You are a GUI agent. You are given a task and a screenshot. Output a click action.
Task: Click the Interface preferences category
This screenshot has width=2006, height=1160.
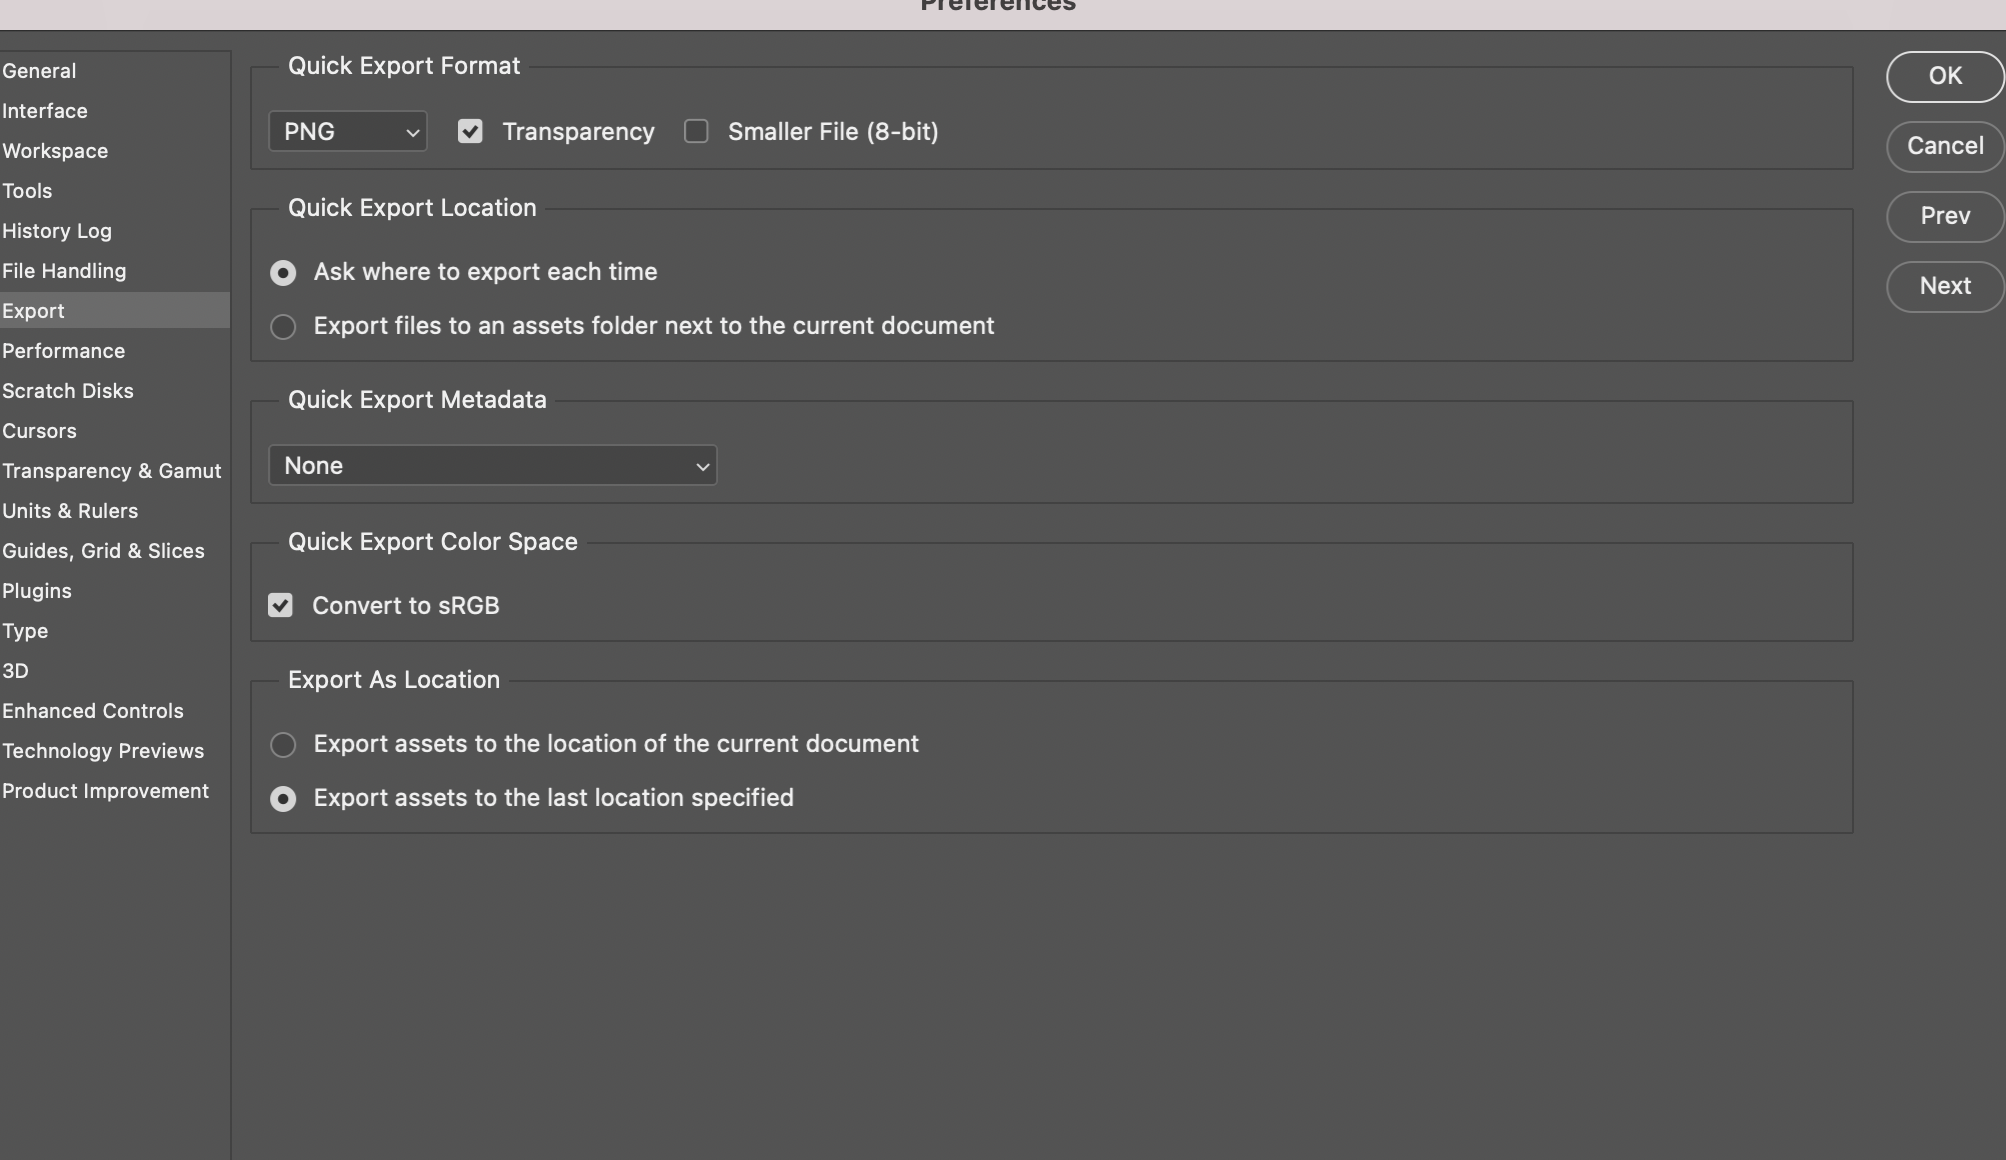[44, 109]
